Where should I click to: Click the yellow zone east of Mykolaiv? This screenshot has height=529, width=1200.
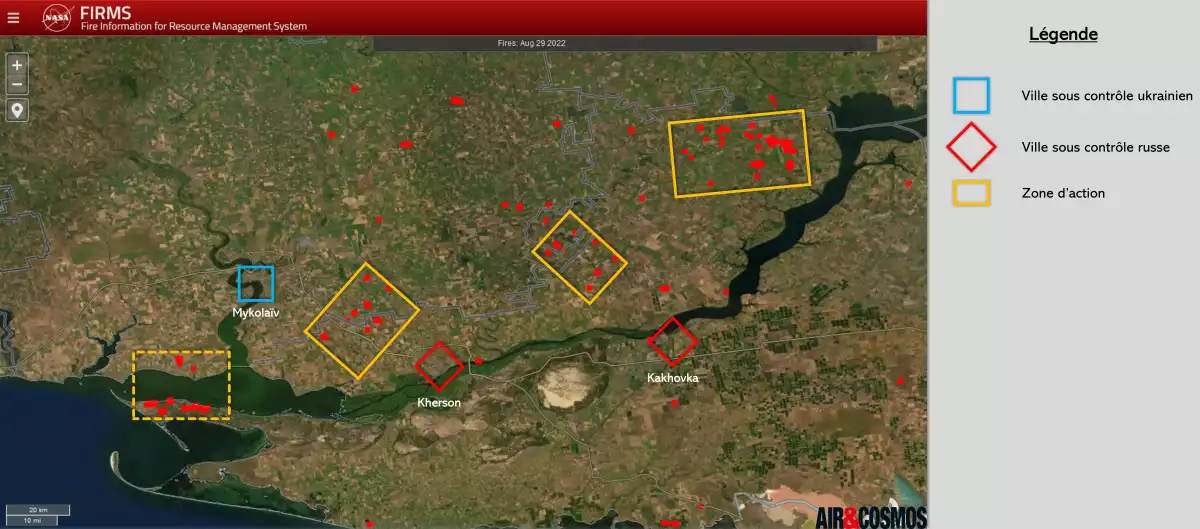[x=362, y=320]
